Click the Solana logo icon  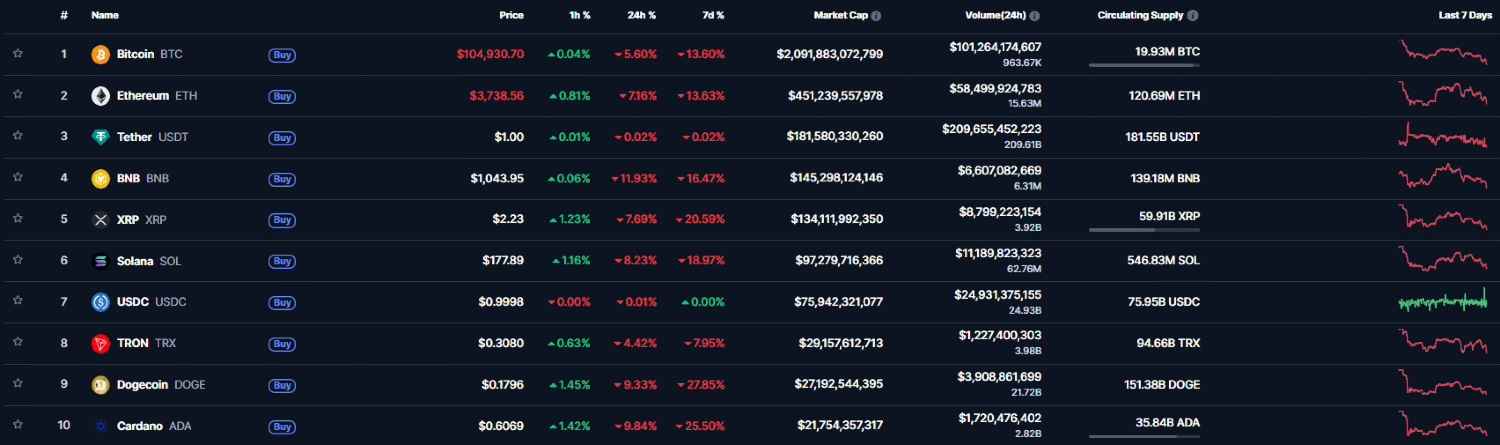[100, 261]
